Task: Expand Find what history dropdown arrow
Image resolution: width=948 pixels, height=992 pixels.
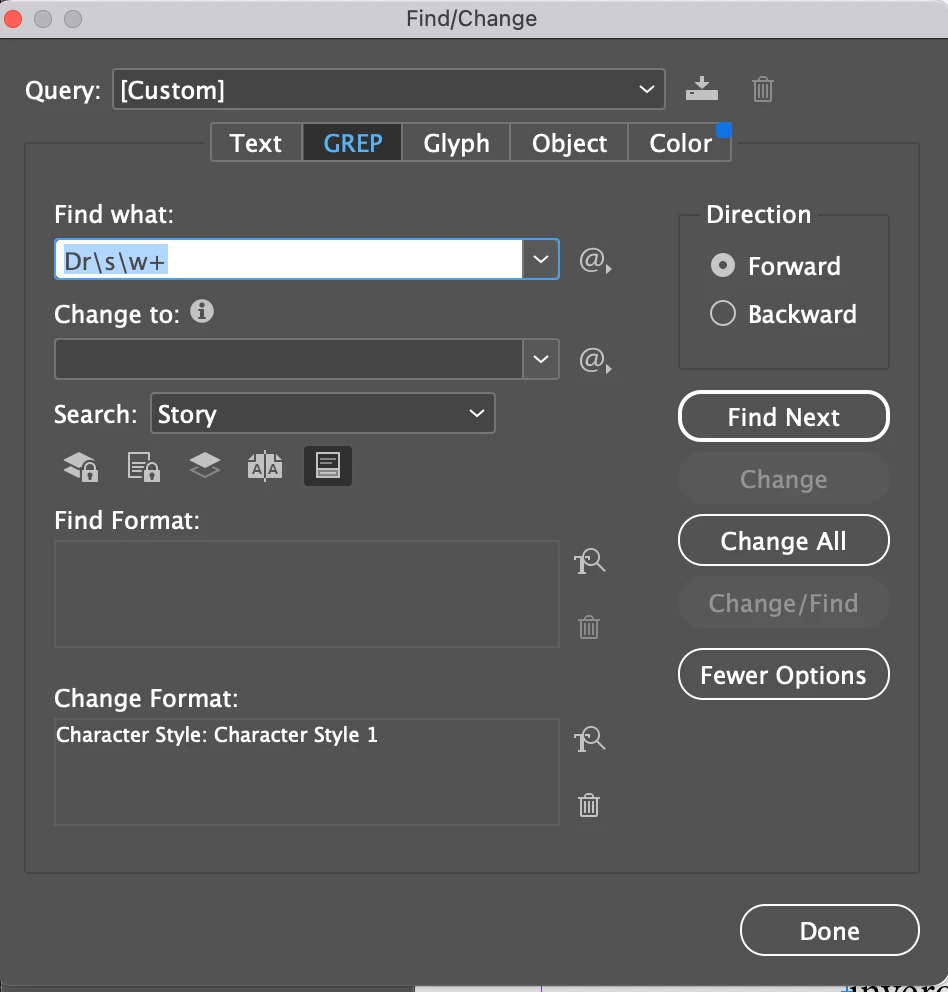Action: [541, 259]
